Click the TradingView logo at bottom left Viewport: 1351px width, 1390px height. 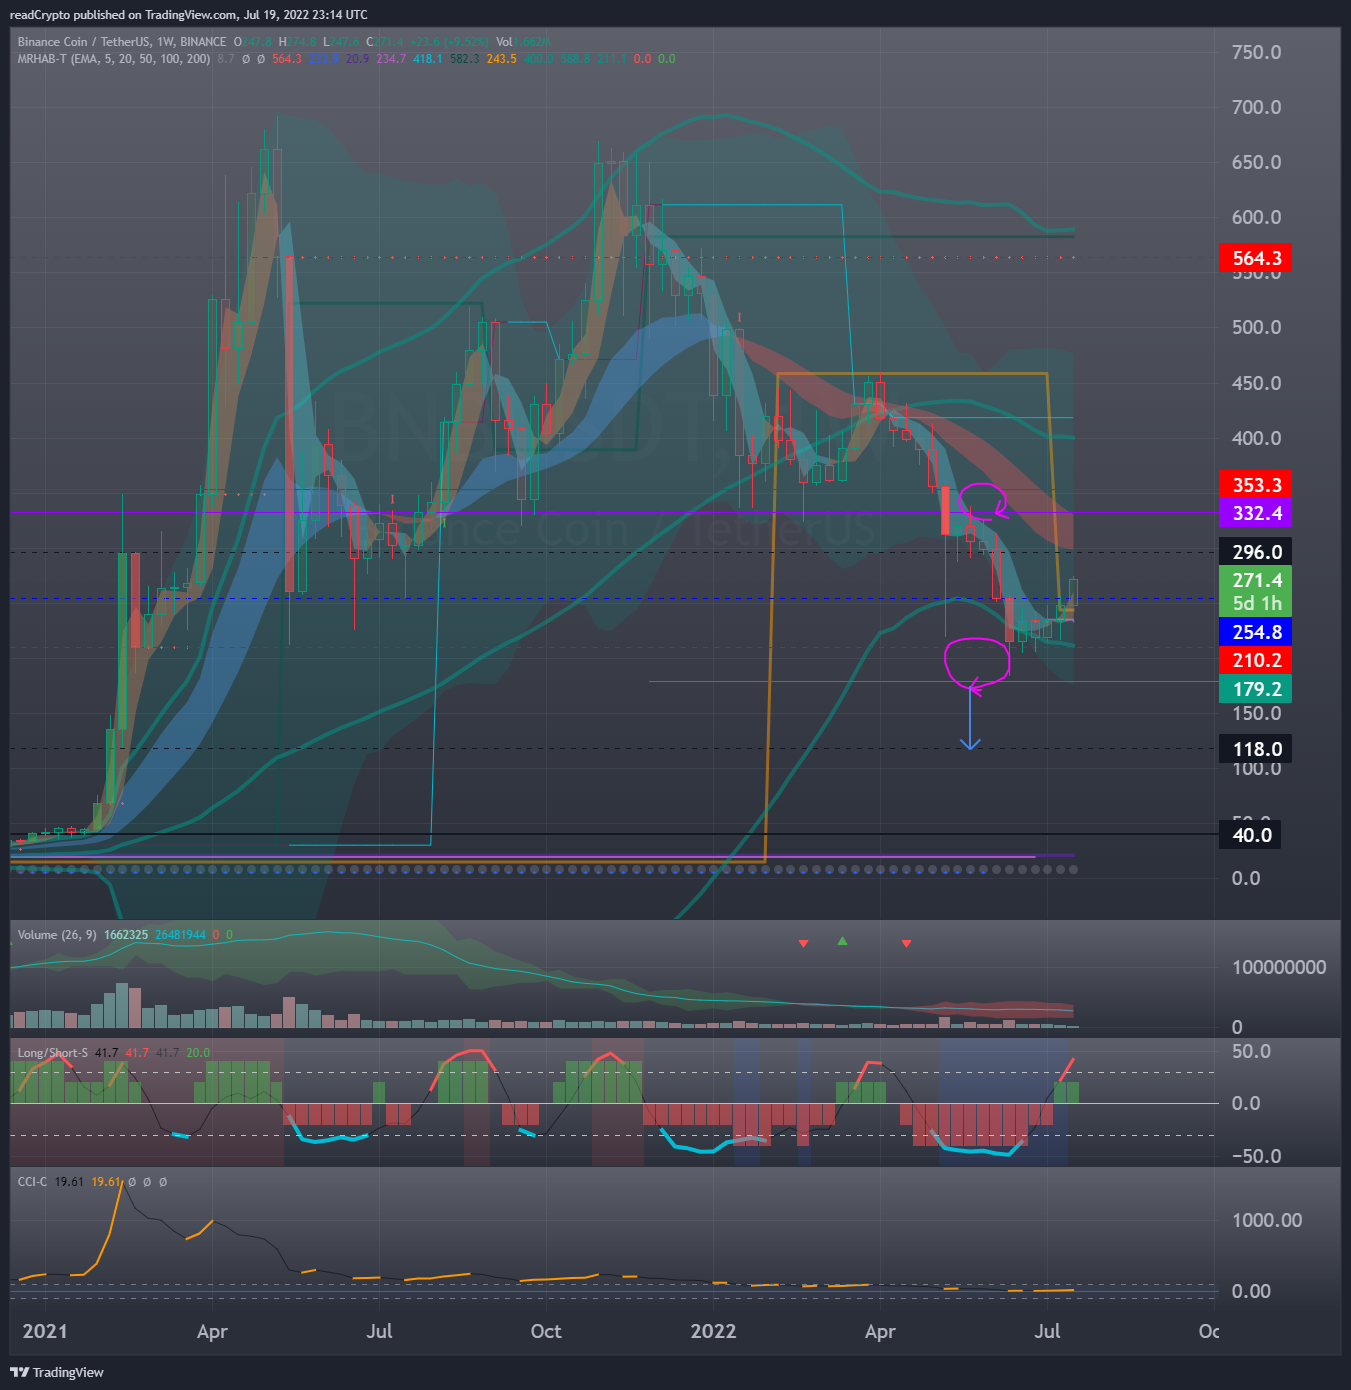click(x=57, y=1372)
